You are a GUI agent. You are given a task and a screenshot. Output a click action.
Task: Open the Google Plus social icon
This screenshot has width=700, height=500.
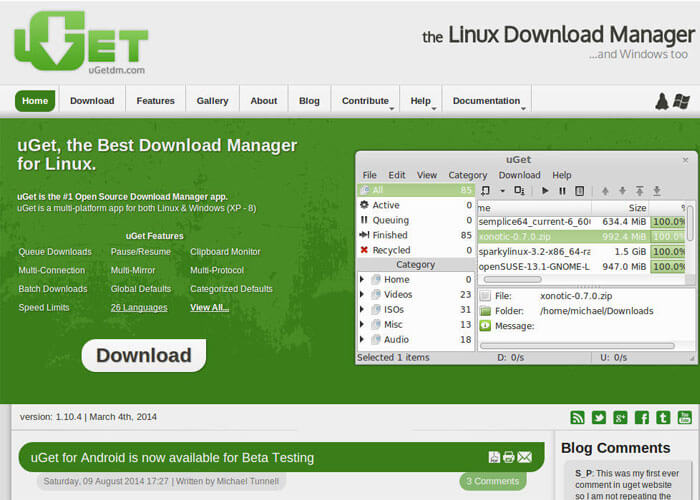pyautogui.click(x=620, y=417)
